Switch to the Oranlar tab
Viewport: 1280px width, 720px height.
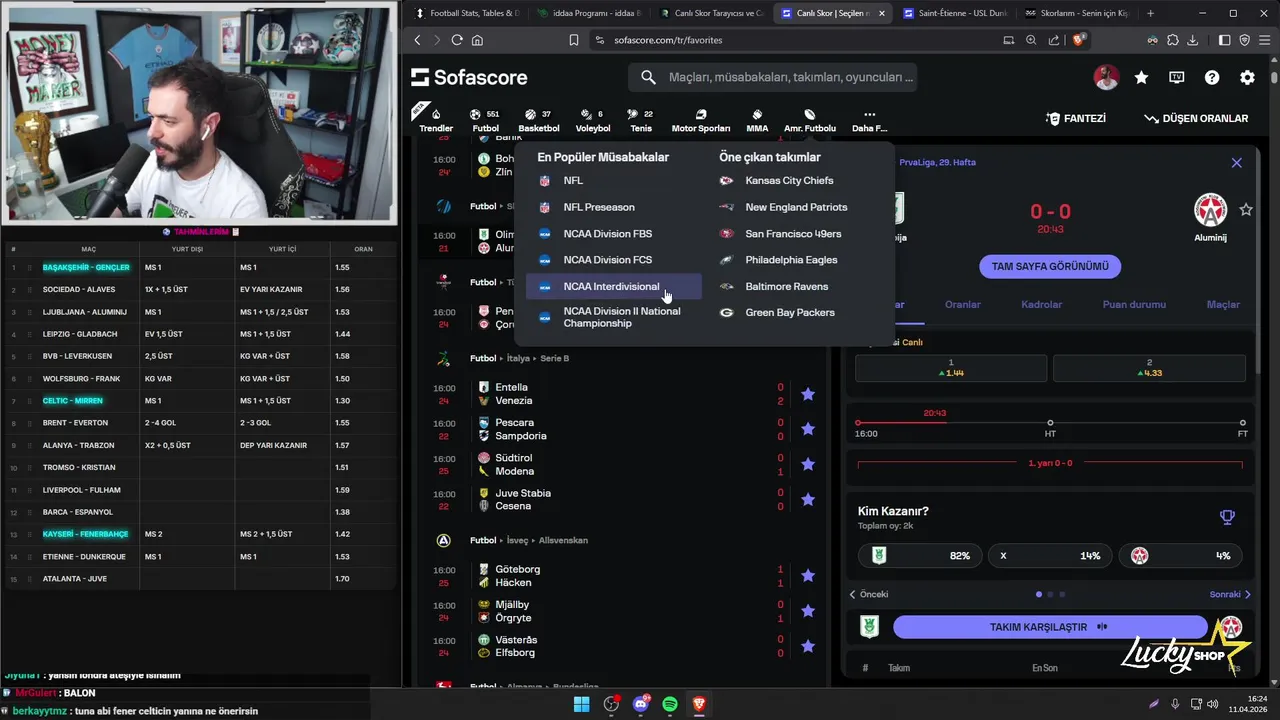click(x=963, y=304)
